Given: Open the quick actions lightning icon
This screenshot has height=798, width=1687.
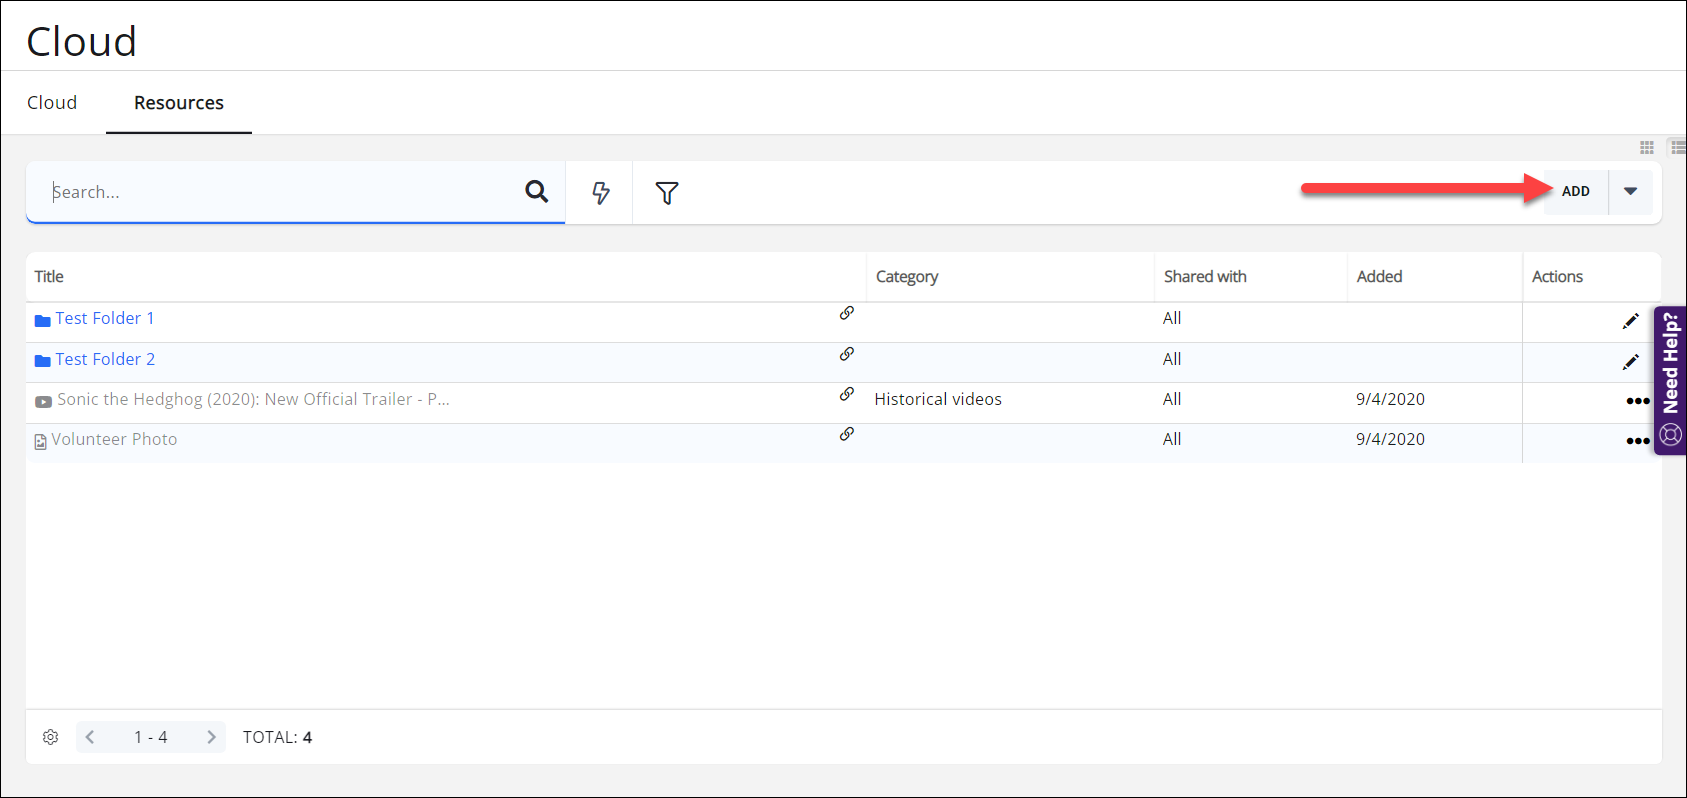Looking at the screenshot, I should tap(600, 193).
